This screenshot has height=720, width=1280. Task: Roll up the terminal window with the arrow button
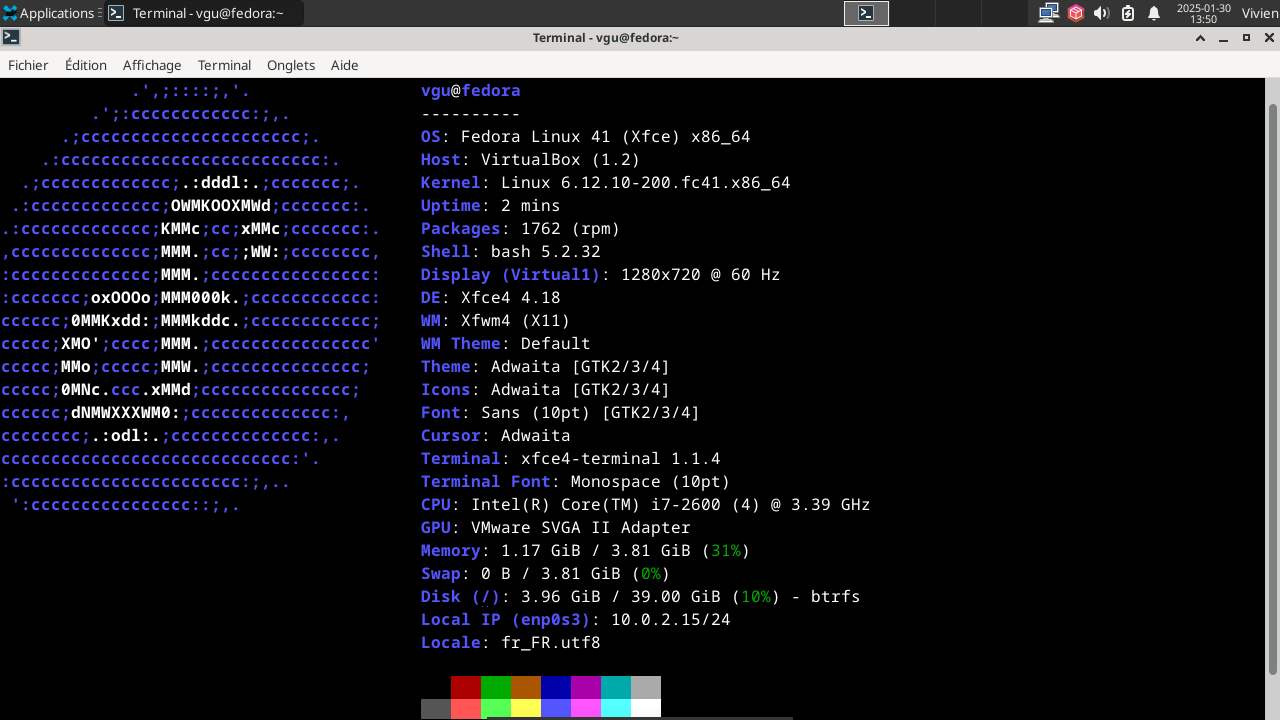tap(1201, 38)
